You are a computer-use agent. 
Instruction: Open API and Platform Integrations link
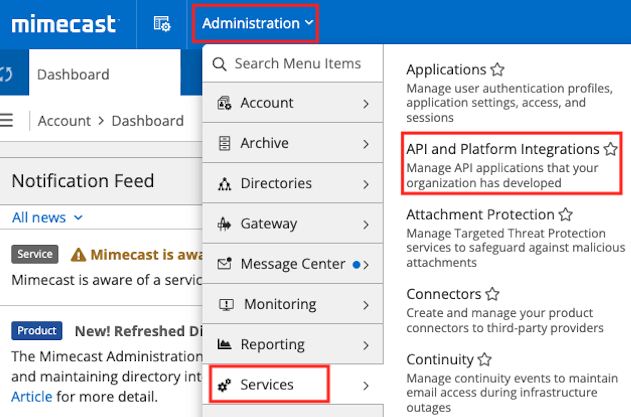pos(502,148)
